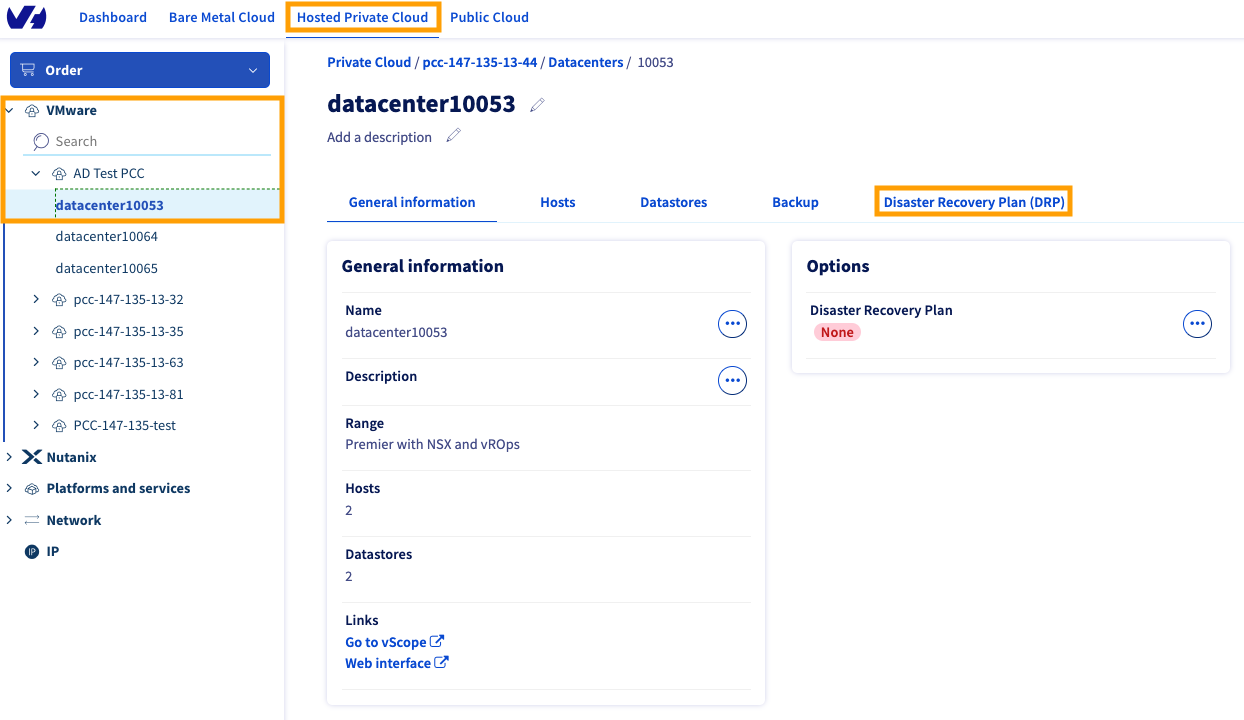Viewport: 1244px width, 720px height.
Task: Open the Dashboard menu
Action: pyautogui.click(x=113, y=17)
